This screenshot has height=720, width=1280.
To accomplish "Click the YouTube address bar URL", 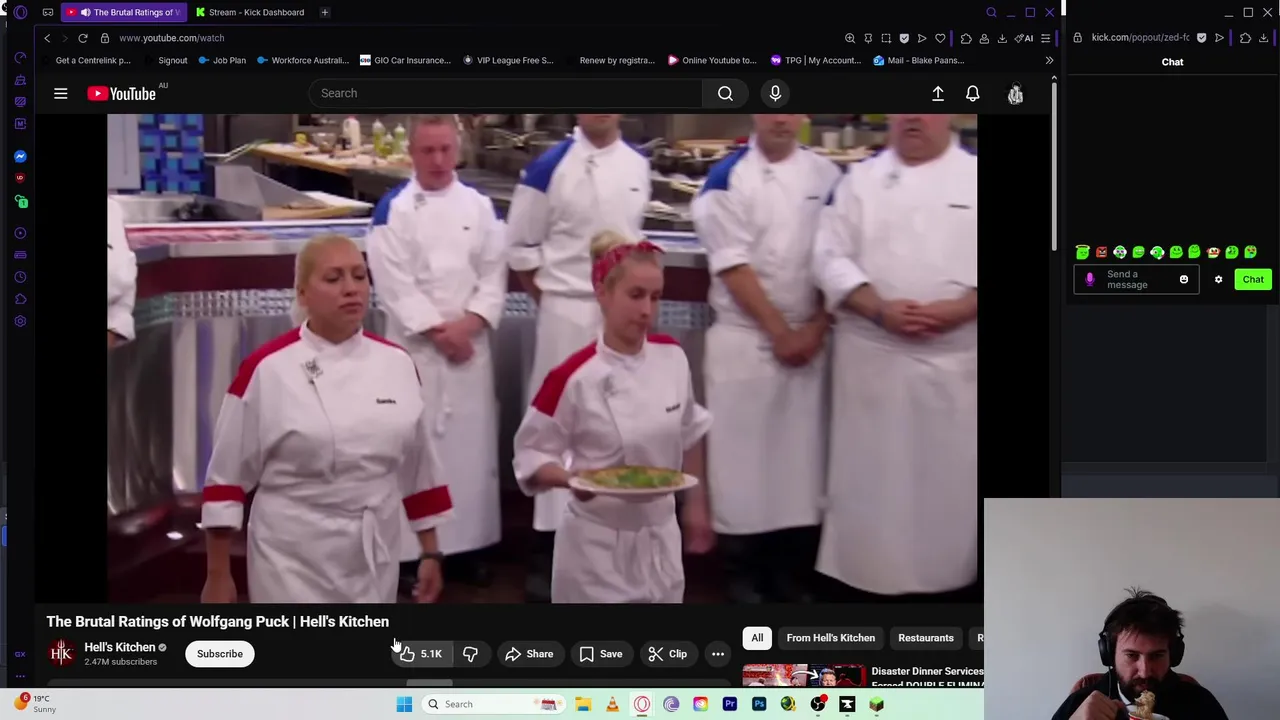I will (171, 38).
